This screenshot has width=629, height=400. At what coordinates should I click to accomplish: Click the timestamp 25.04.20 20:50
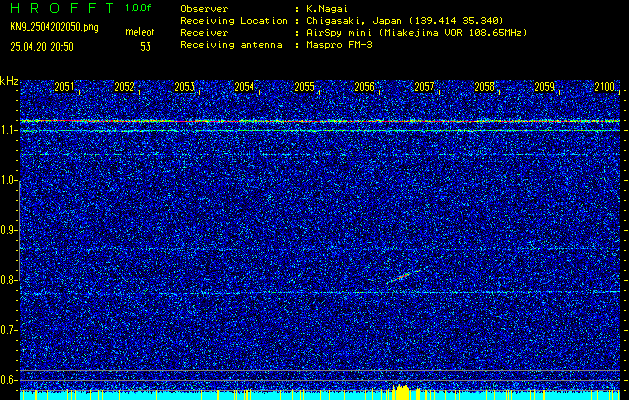pos(42,47)
